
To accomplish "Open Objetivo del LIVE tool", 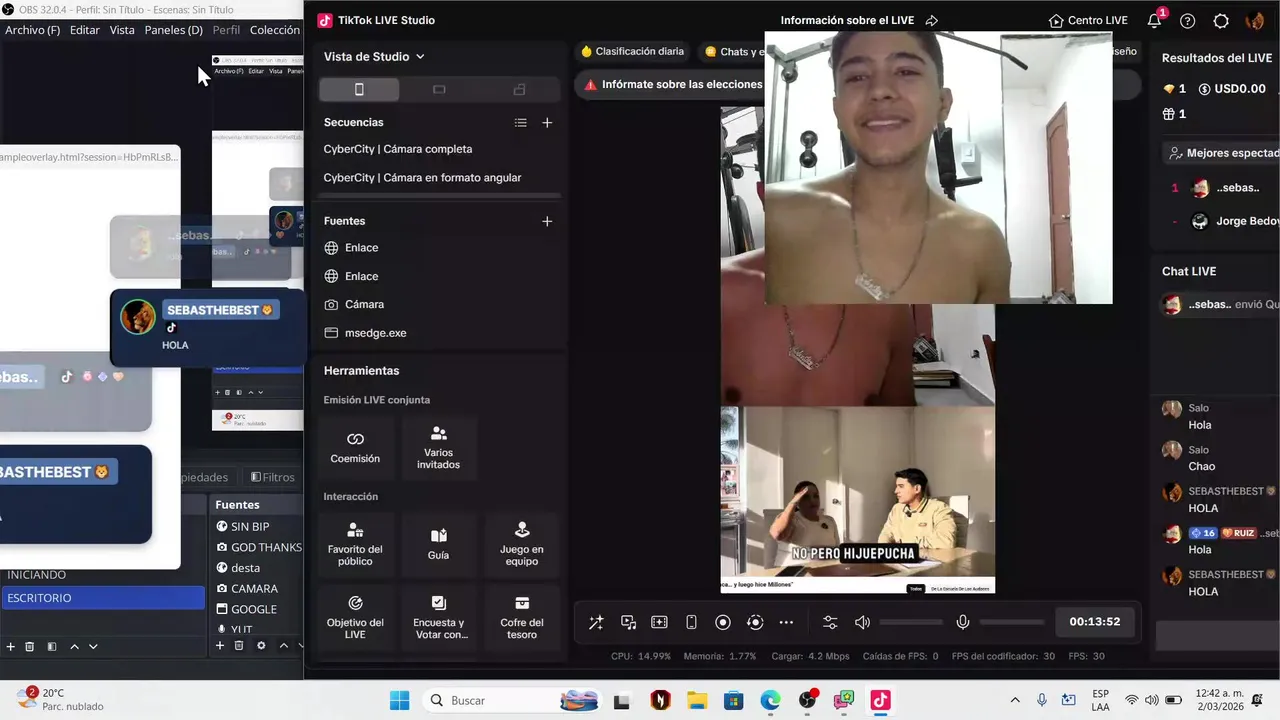I will [355, 618].
